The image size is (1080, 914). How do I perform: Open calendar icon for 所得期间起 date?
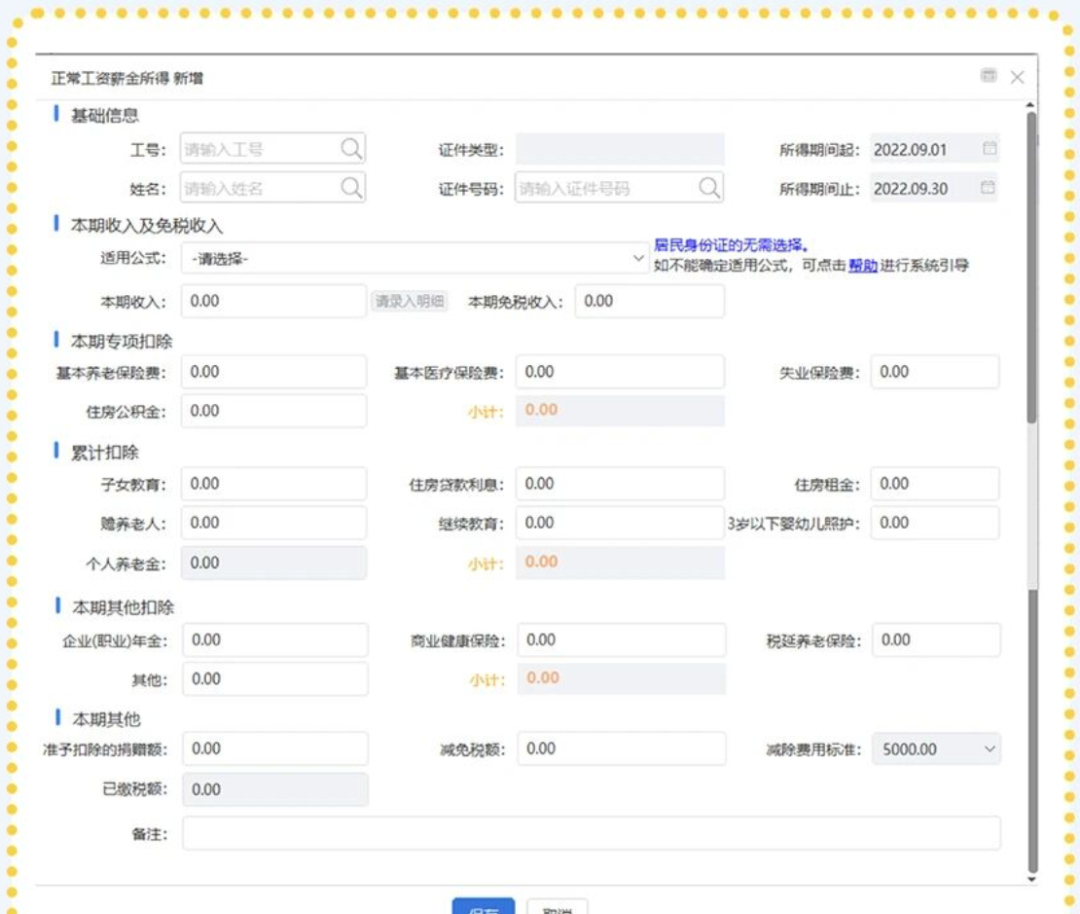[x=989, y=149]
